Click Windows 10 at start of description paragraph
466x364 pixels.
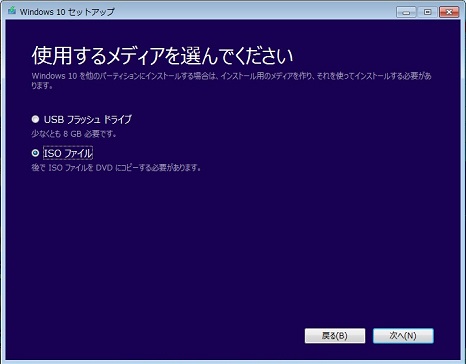(x=54, y=76)
